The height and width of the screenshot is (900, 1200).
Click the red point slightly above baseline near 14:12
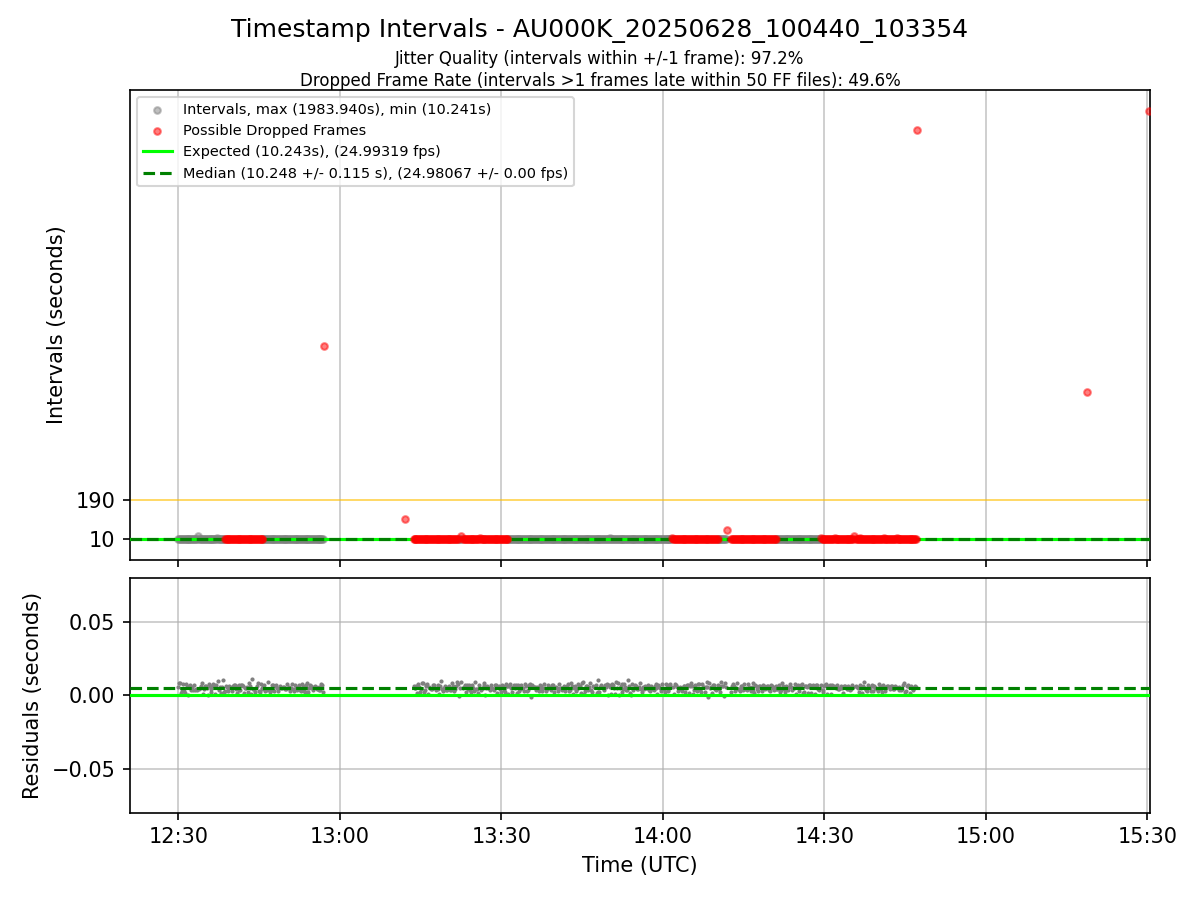coord(727,530)
